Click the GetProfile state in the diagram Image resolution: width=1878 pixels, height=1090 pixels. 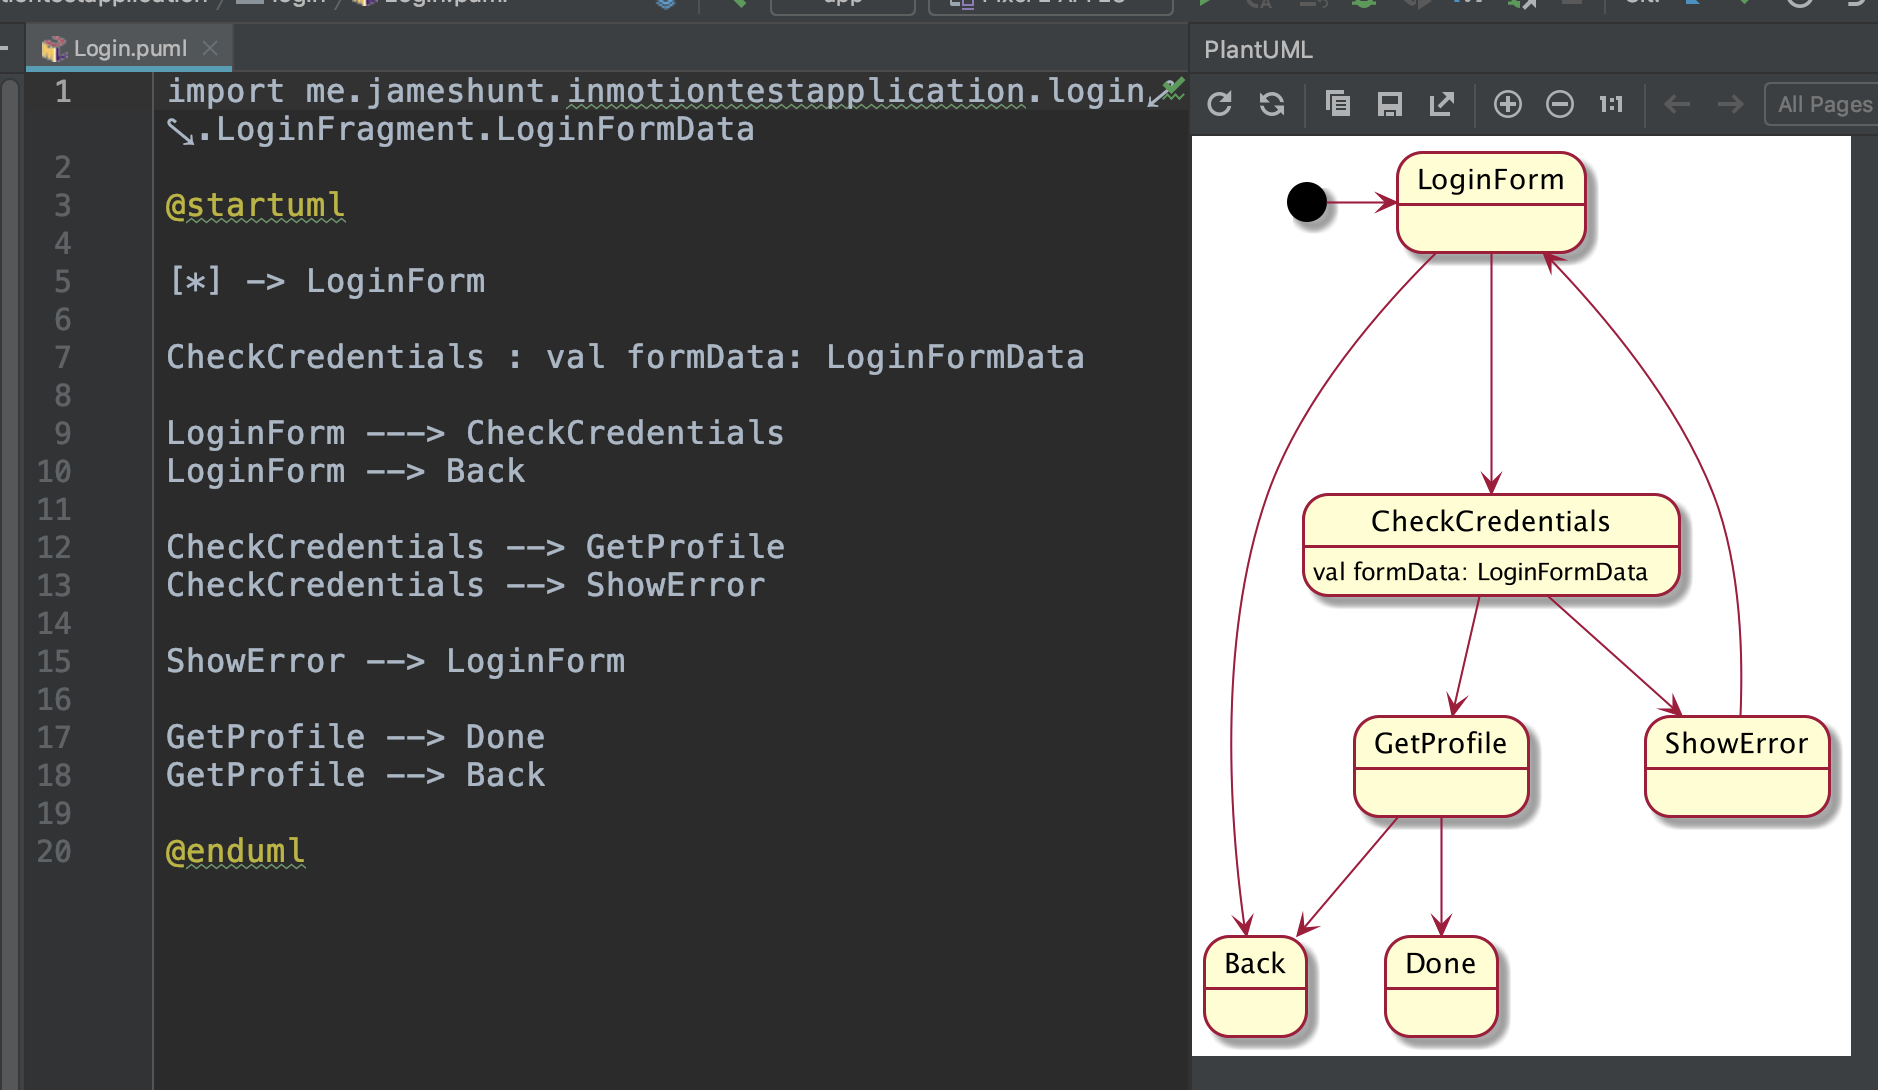1441,766
